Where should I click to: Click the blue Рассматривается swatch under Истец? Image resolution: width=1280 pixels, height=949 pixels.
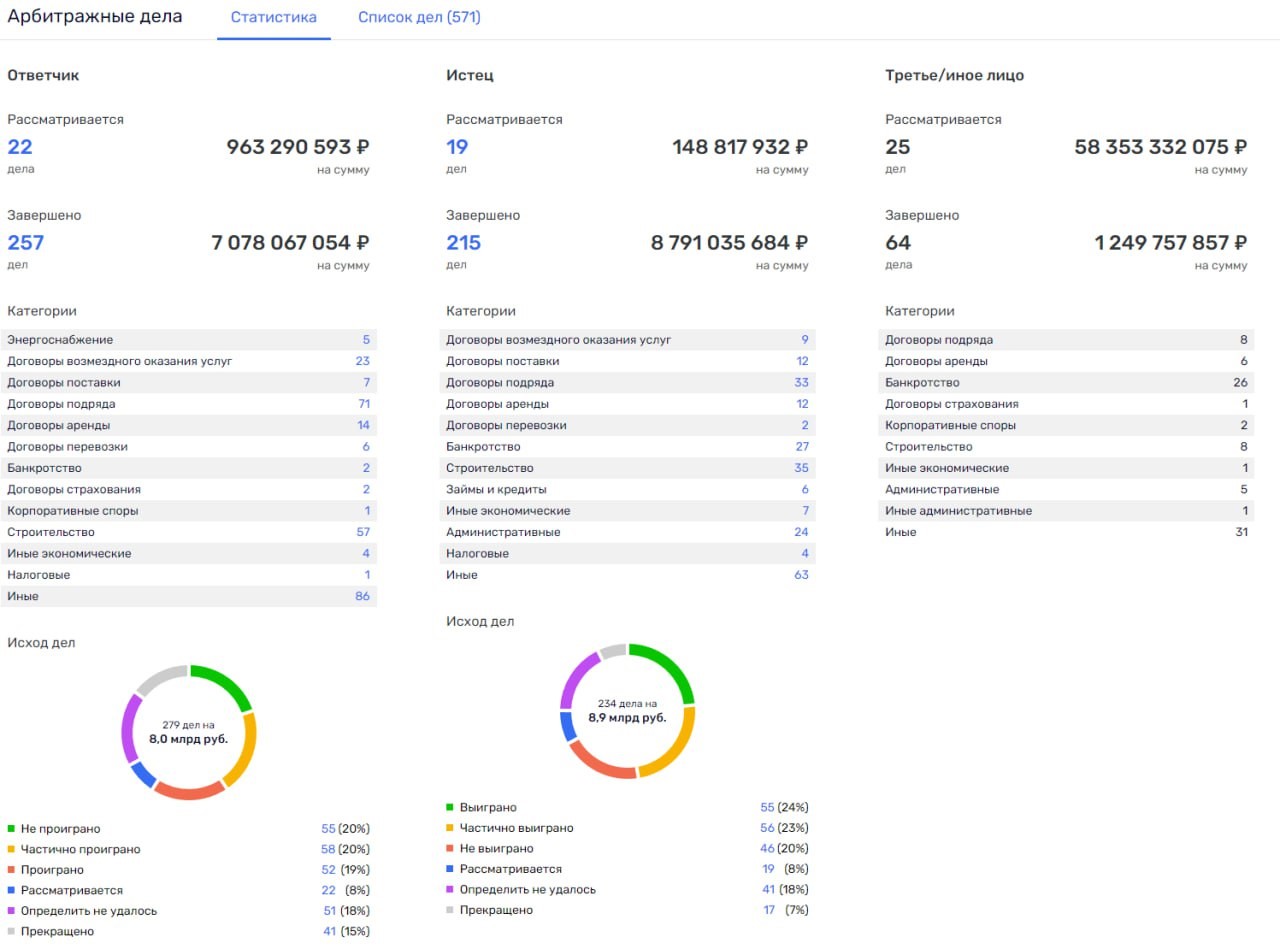click(450, 869)
